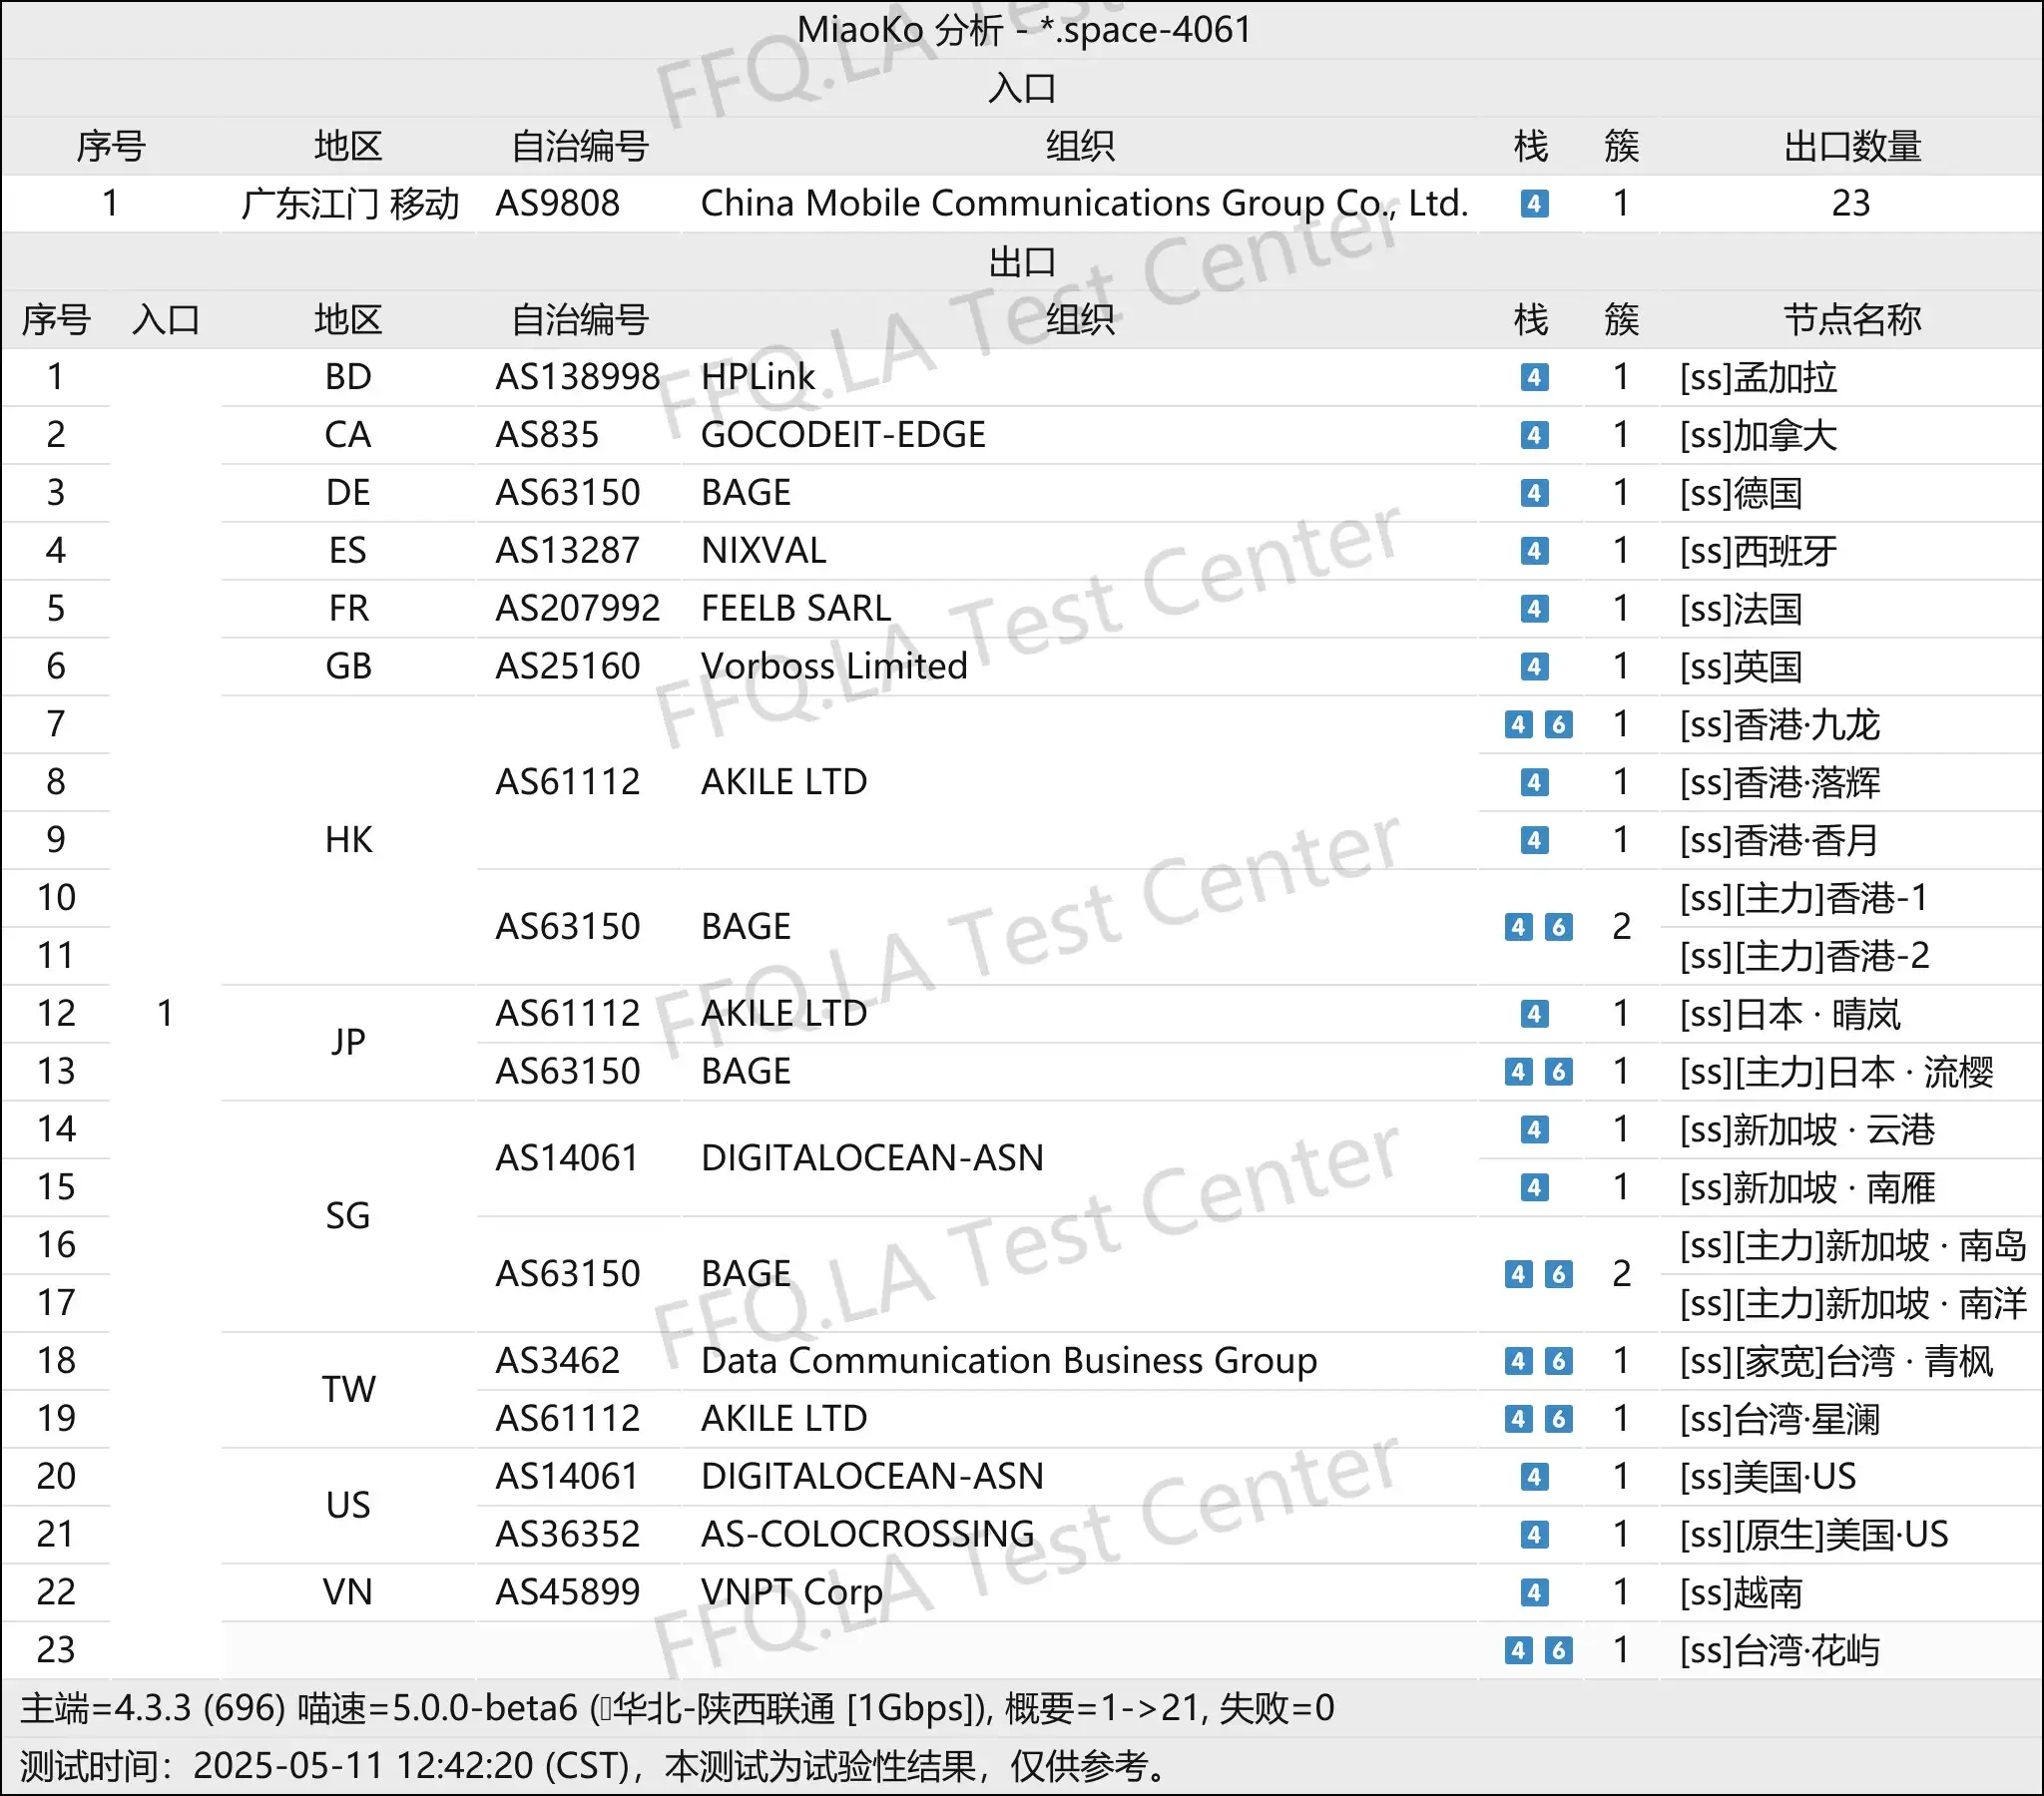This screenshot has height=1796, width=2044.
Task: Click ASN cell AS45899
Action: coord(567,1593)
